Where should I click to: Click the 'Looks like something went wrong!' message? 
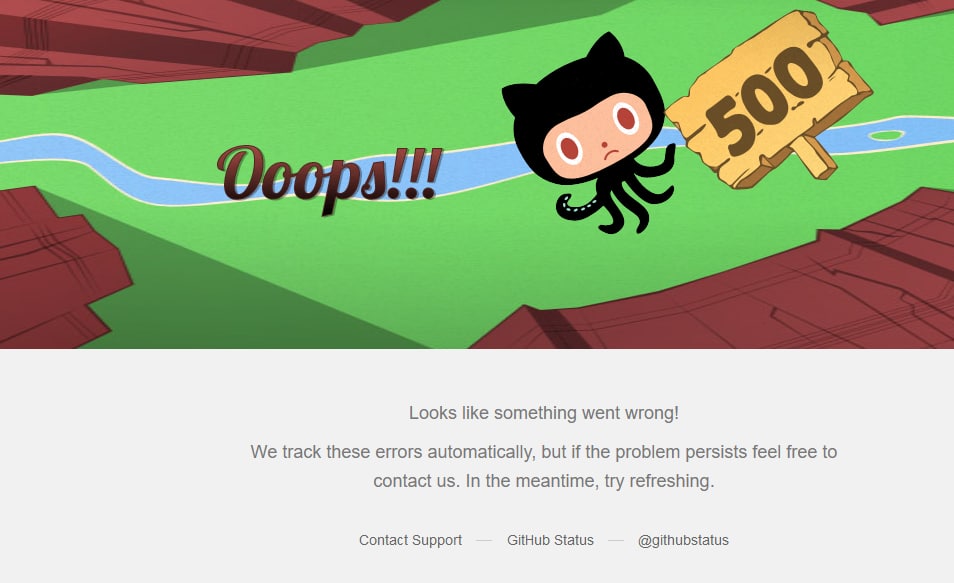[543, 413]
